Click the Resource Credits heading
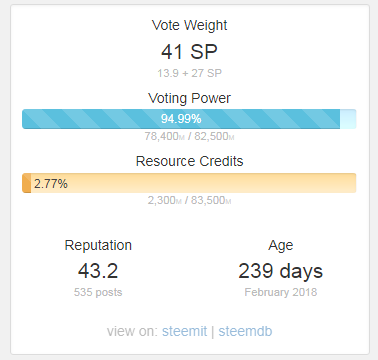The image size is (378, 360). click(189, 161)
